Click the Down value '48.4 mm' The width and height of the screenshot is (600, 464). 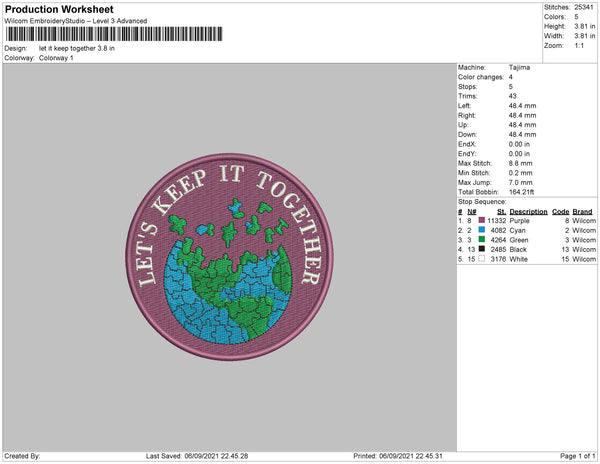pyautogui.click(x=522, y=135)
